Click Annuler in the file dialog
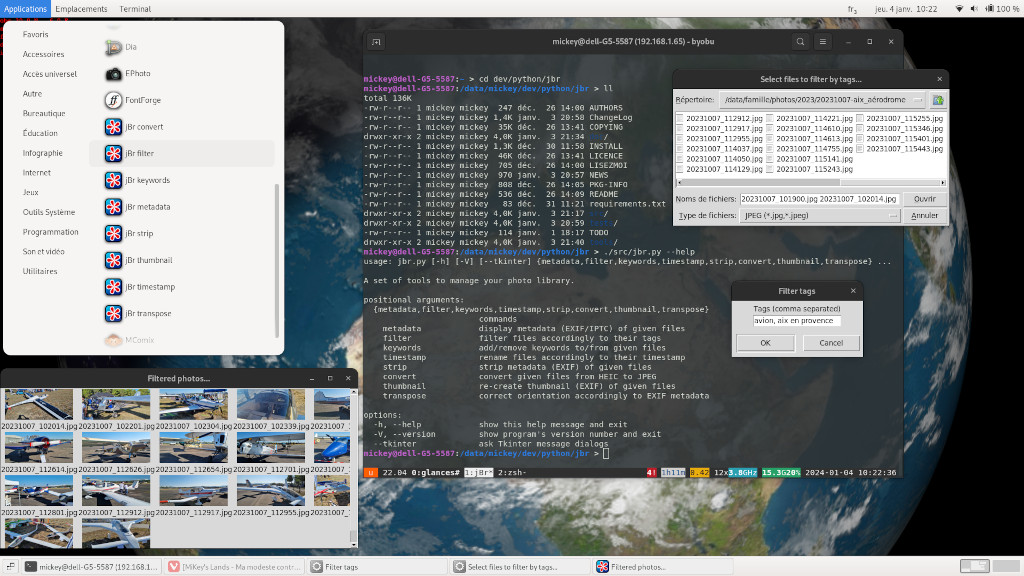 [x=925, y=216]
